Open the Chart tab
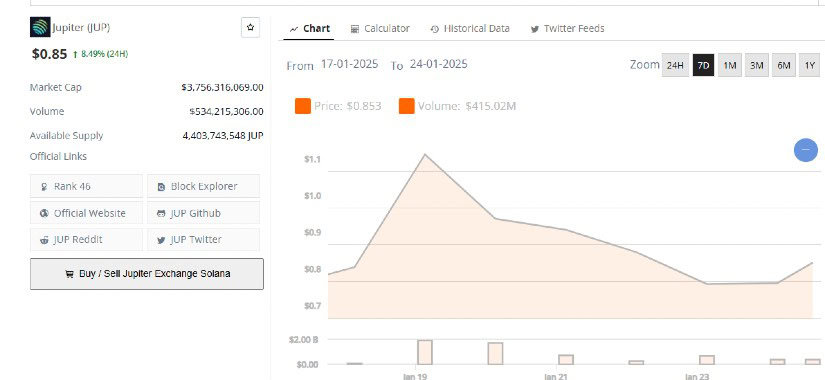 tap(310, 28)
